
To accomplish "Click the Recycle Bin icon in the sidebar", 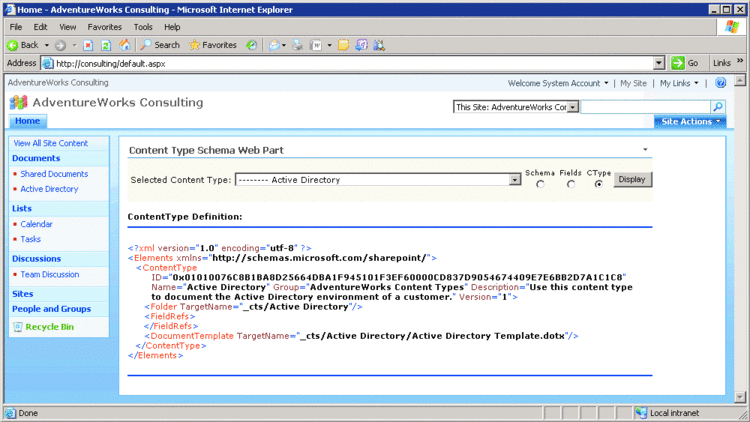I will (18, 327).
